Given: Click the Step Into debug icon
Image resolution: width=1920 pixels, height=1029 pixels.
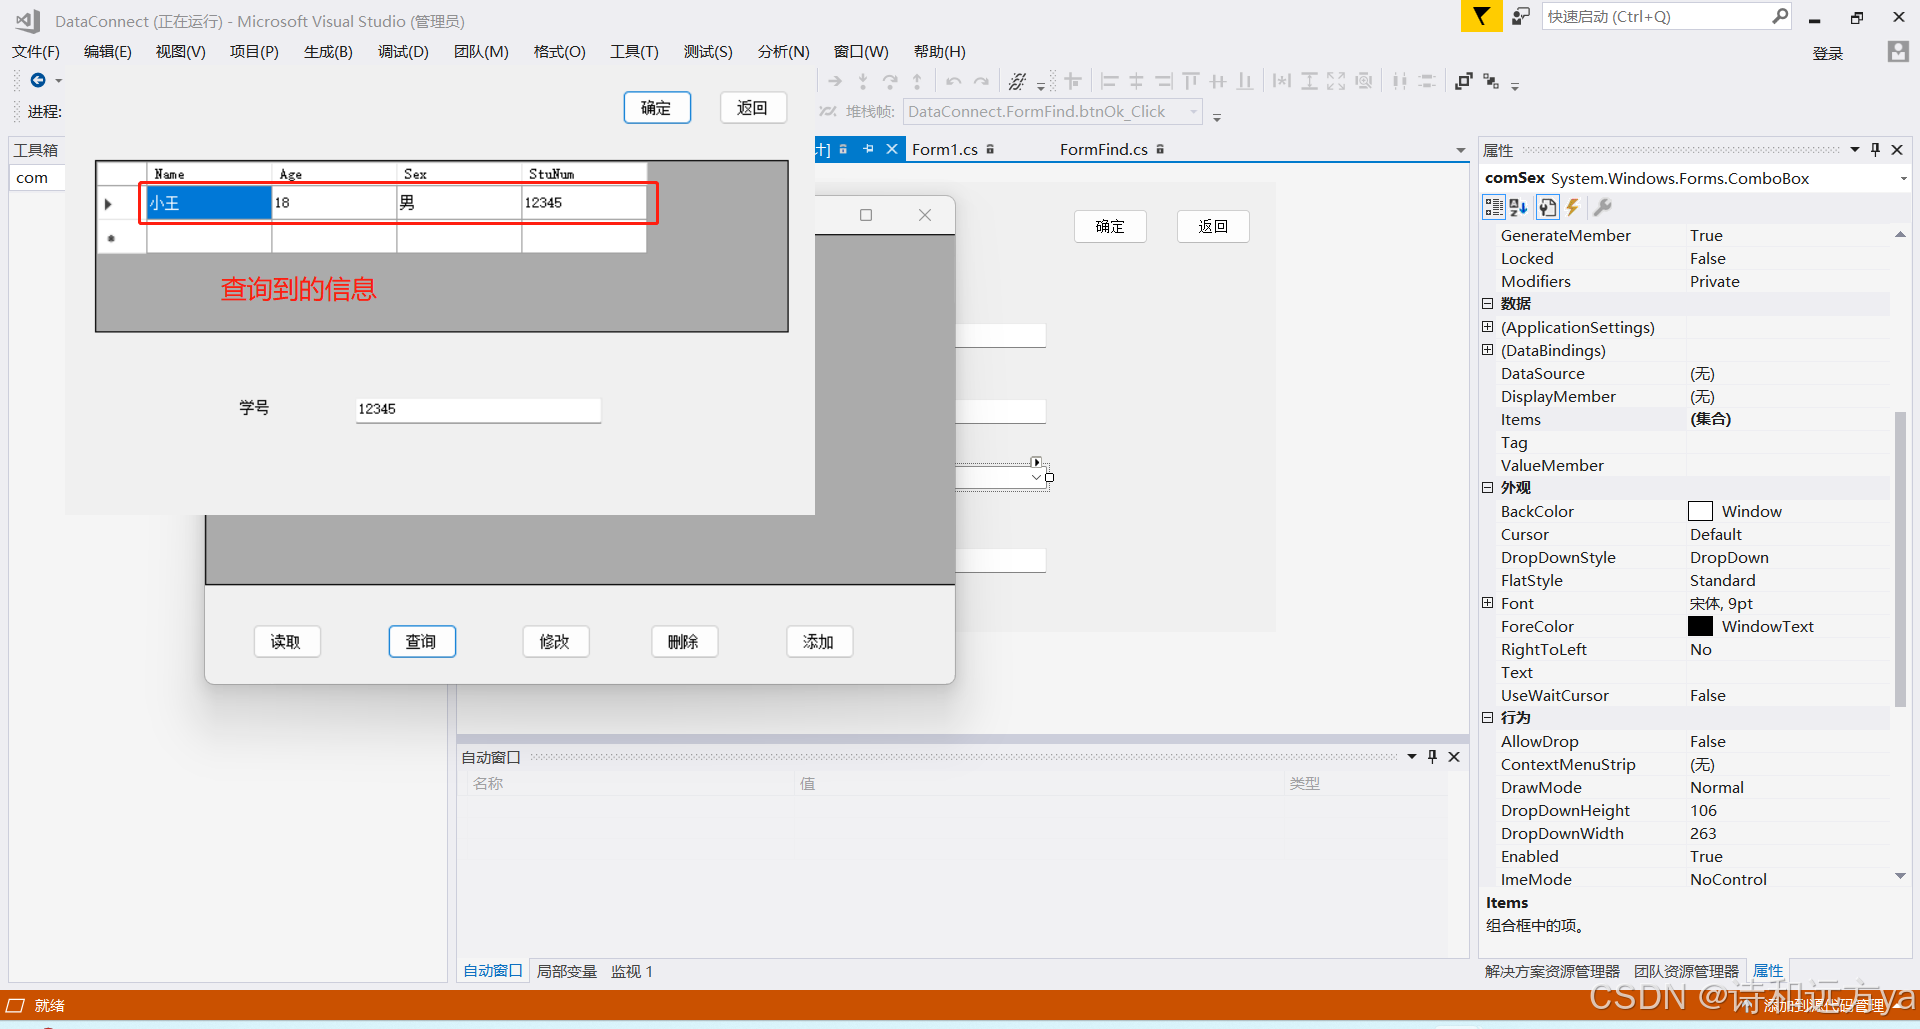Looking at the screenshot, I should pos(862,81).
